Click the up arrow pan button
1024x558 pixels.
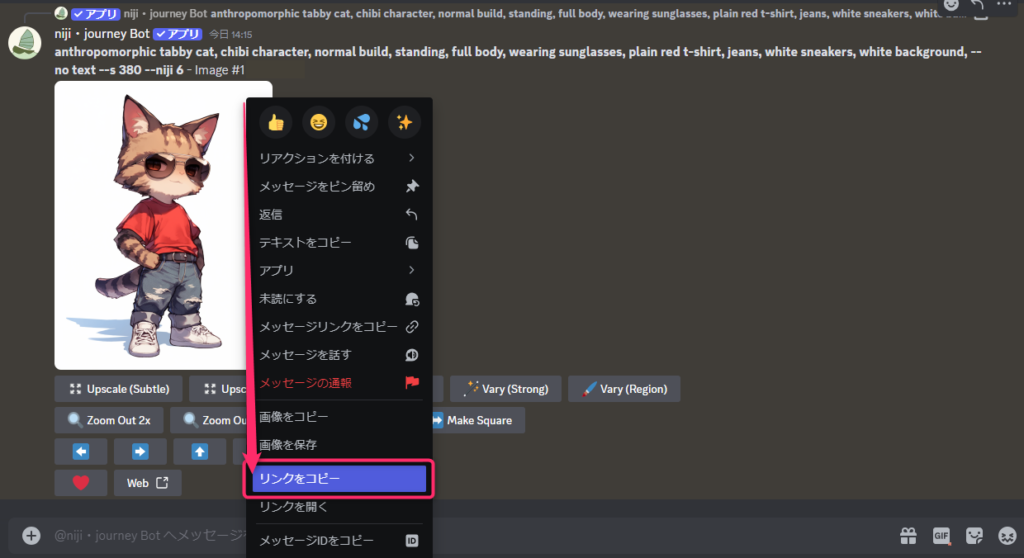pyautogui.click(x=200, y=451)
